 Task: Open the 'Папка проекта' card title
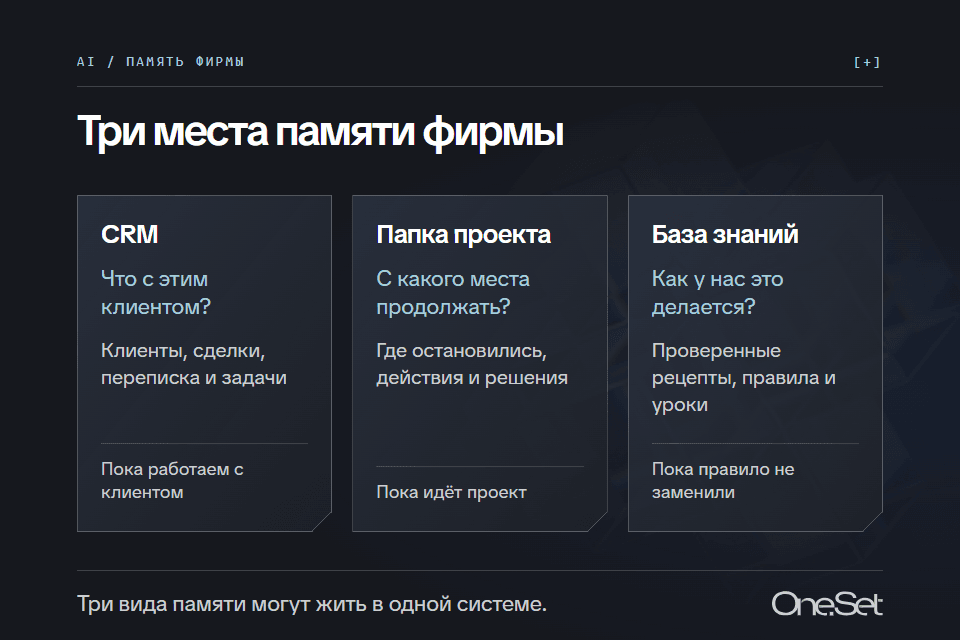point(463,235)
